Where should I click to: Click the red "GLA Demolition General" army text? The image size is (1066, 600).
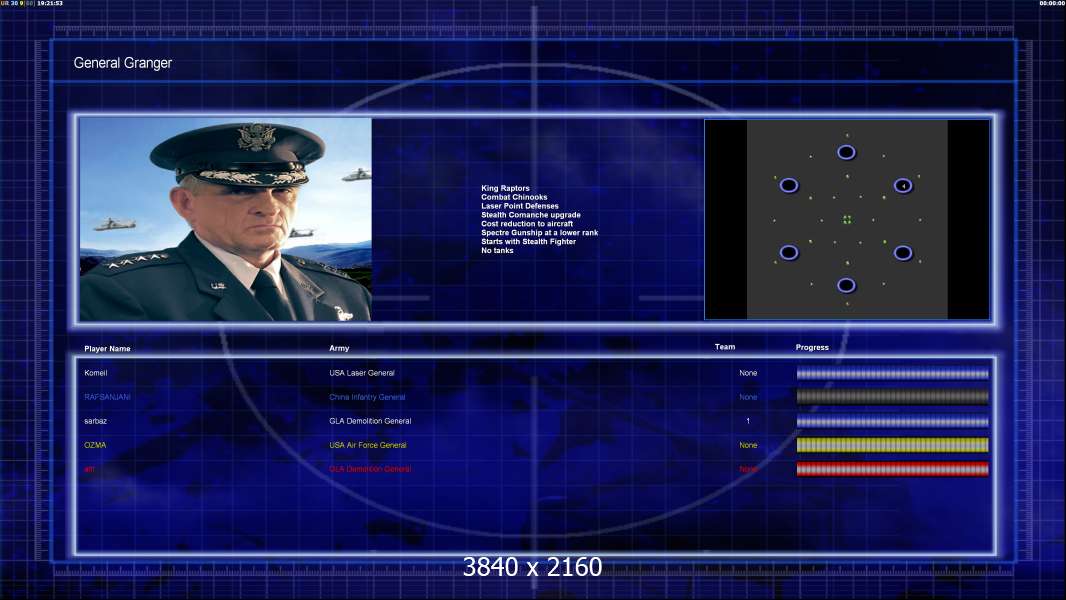370,469
